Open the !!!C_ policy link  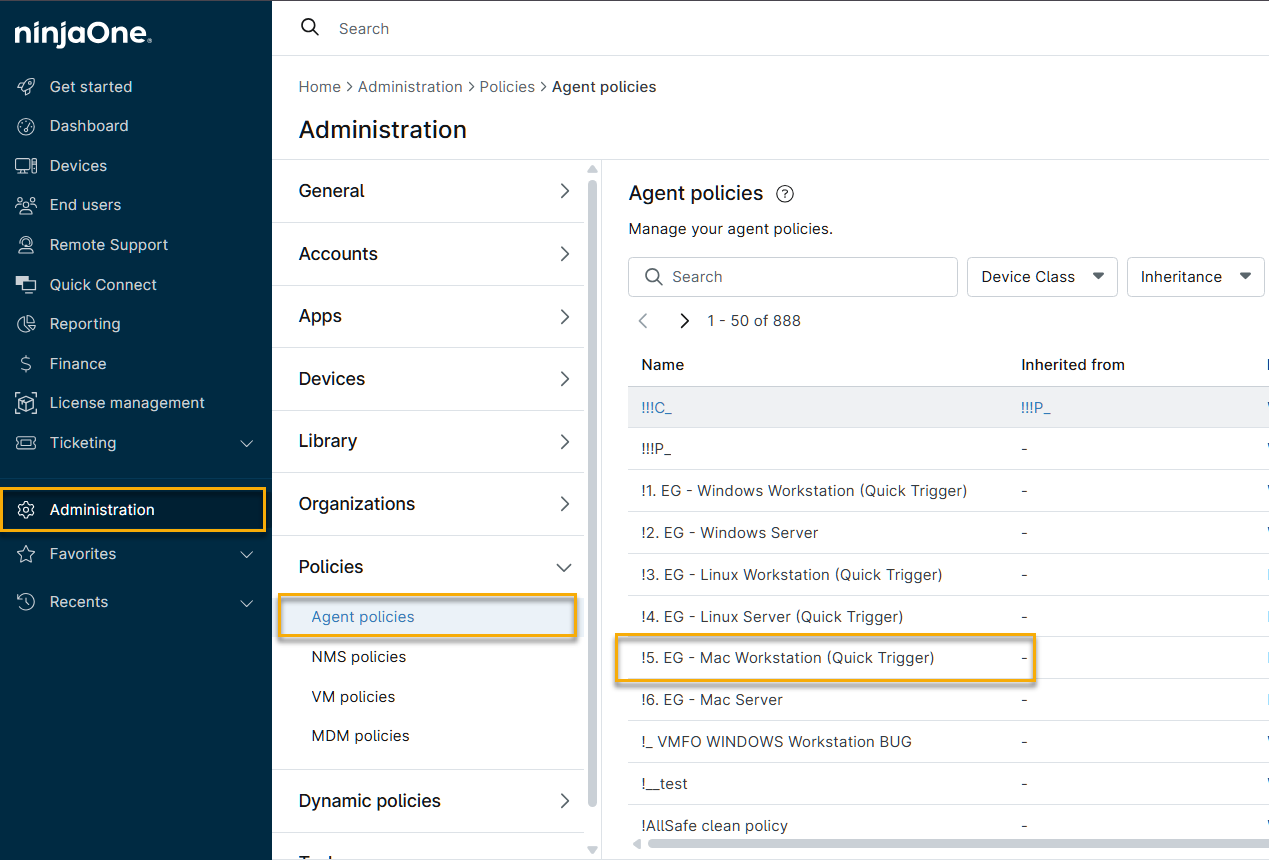656,407
